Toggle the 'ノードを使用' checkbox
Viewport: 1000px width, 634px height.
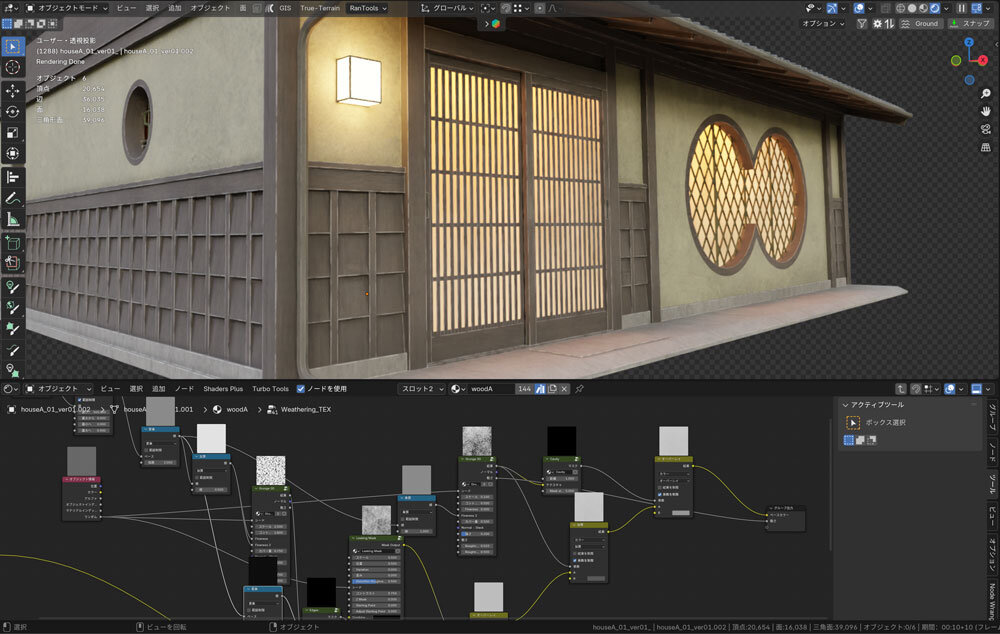click(x=301, y=389)
